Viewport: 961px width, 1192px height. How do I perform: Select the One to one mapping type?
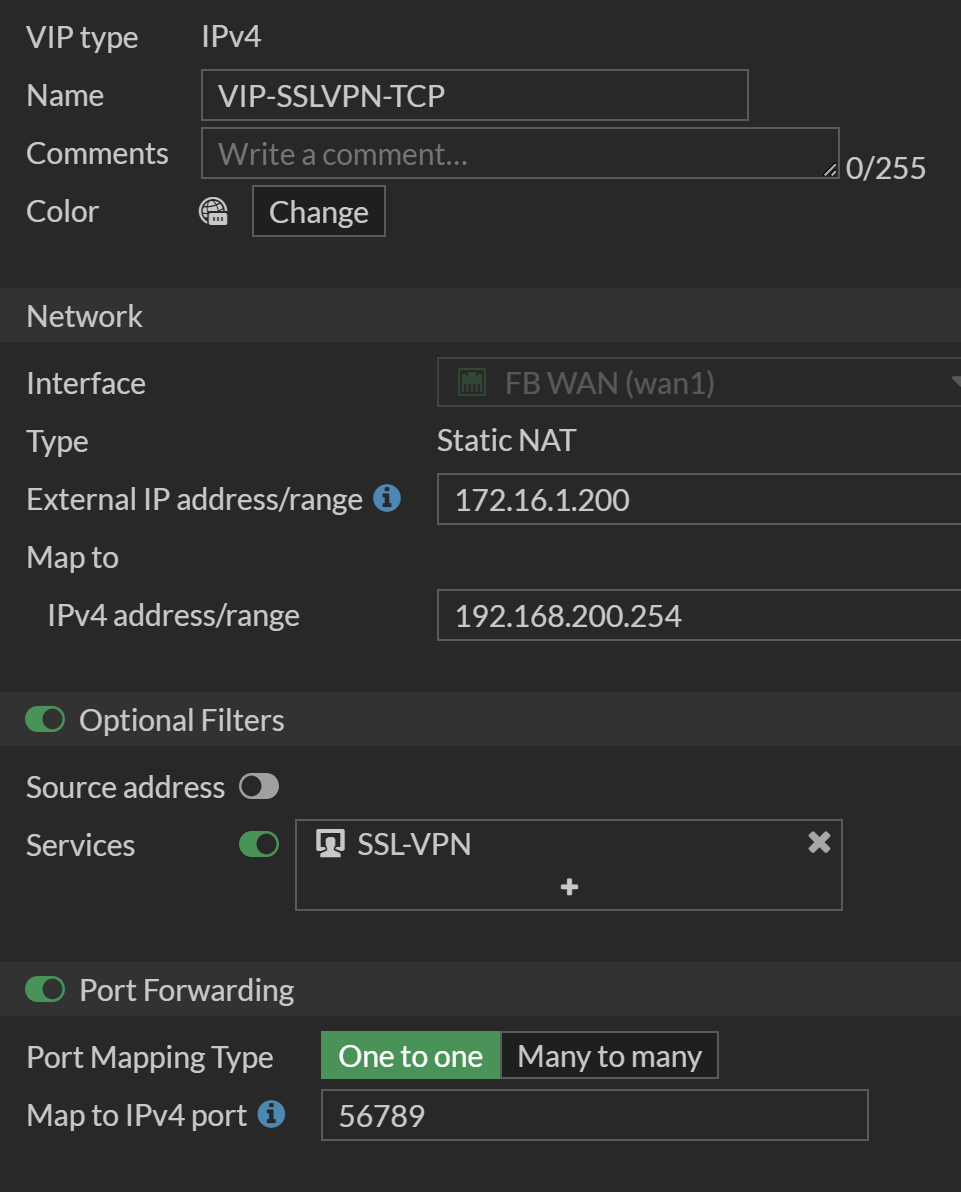[x=410, y=1056]
